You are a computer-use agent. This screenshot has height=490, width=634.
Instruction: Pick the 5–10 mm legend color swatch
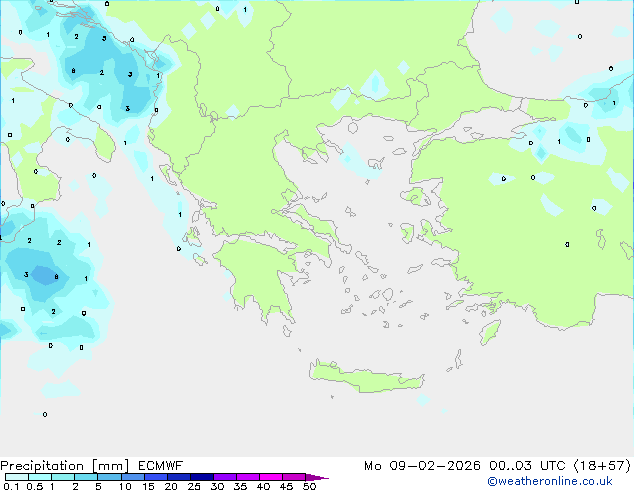pyautogui.click(x=109, y=477)
